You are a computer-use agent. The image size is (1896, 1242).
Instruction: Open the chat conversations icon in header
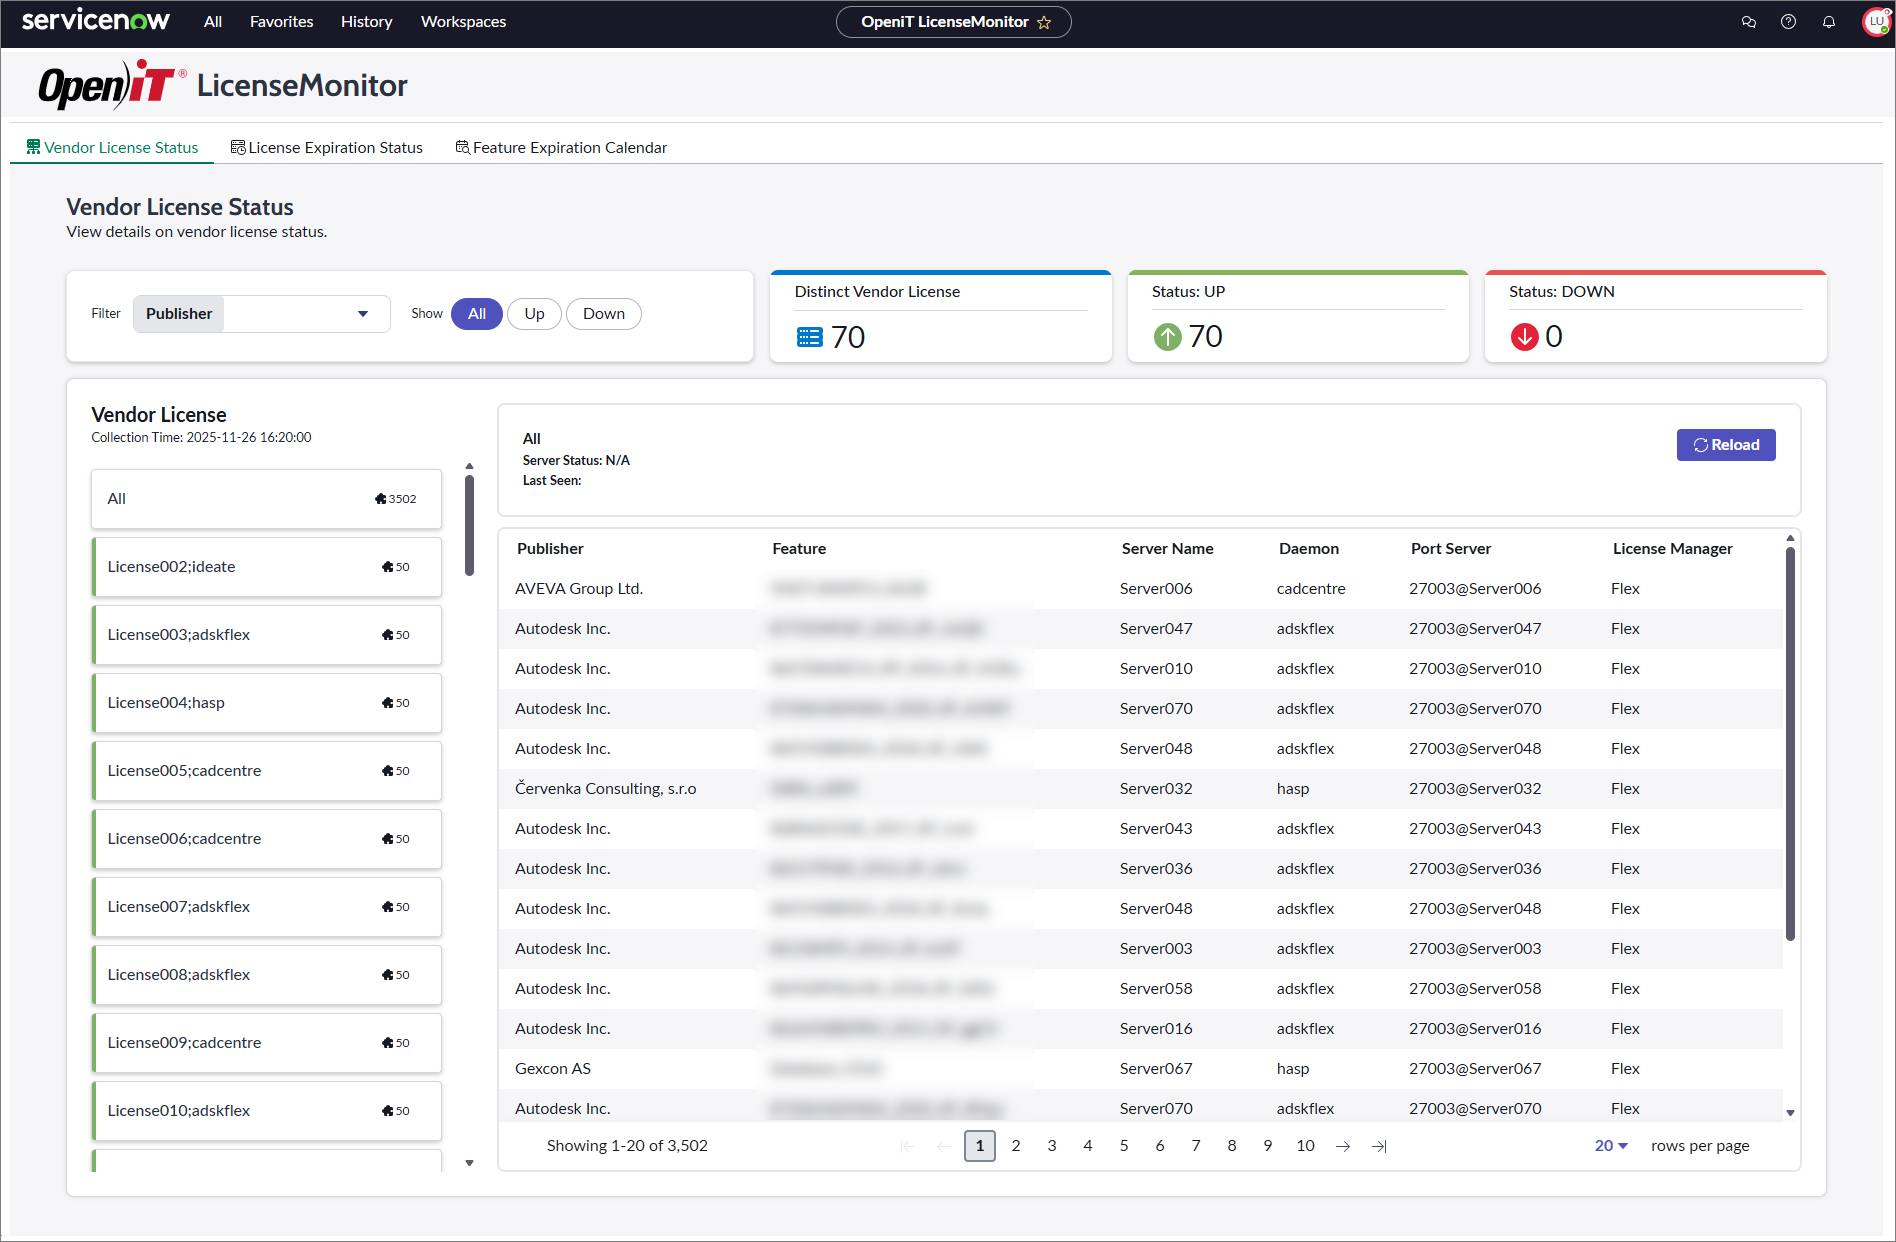click(x=1749, y=22)
